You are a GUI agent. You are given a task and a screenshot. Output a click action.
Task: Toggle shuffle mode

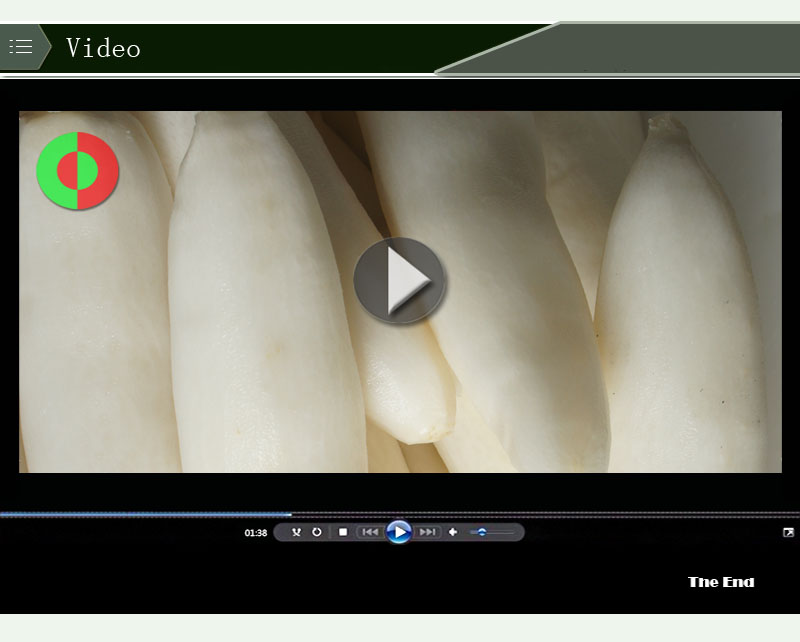point(296,532)
